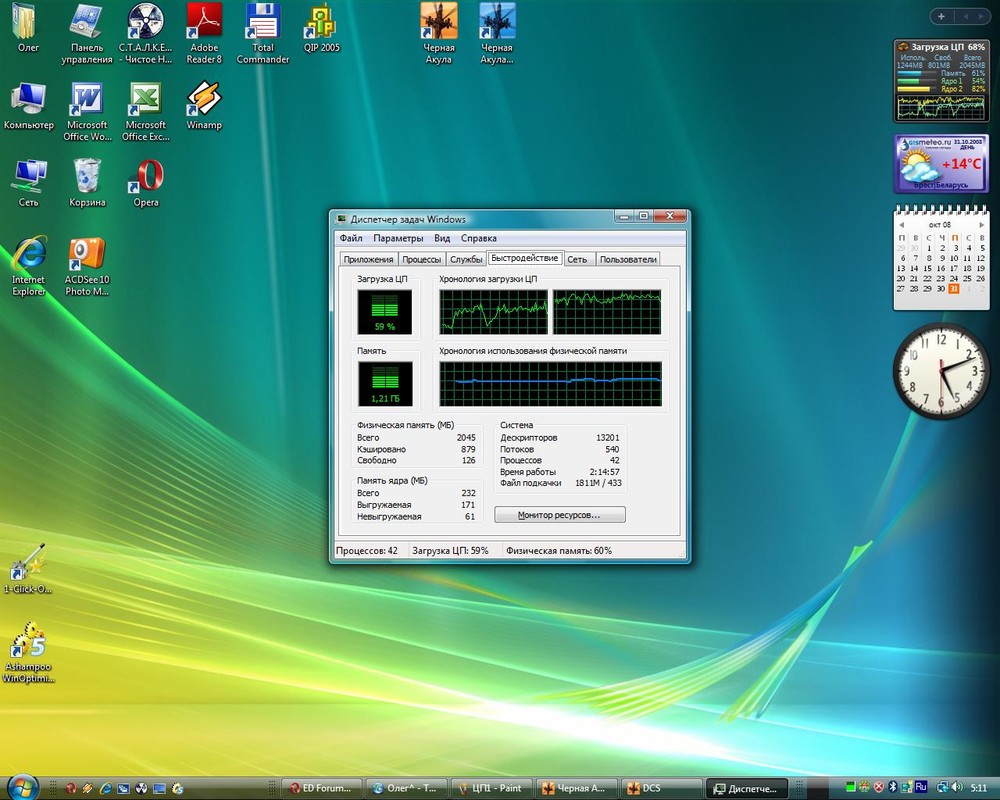Expand the Параметры menu

[398, 238]
